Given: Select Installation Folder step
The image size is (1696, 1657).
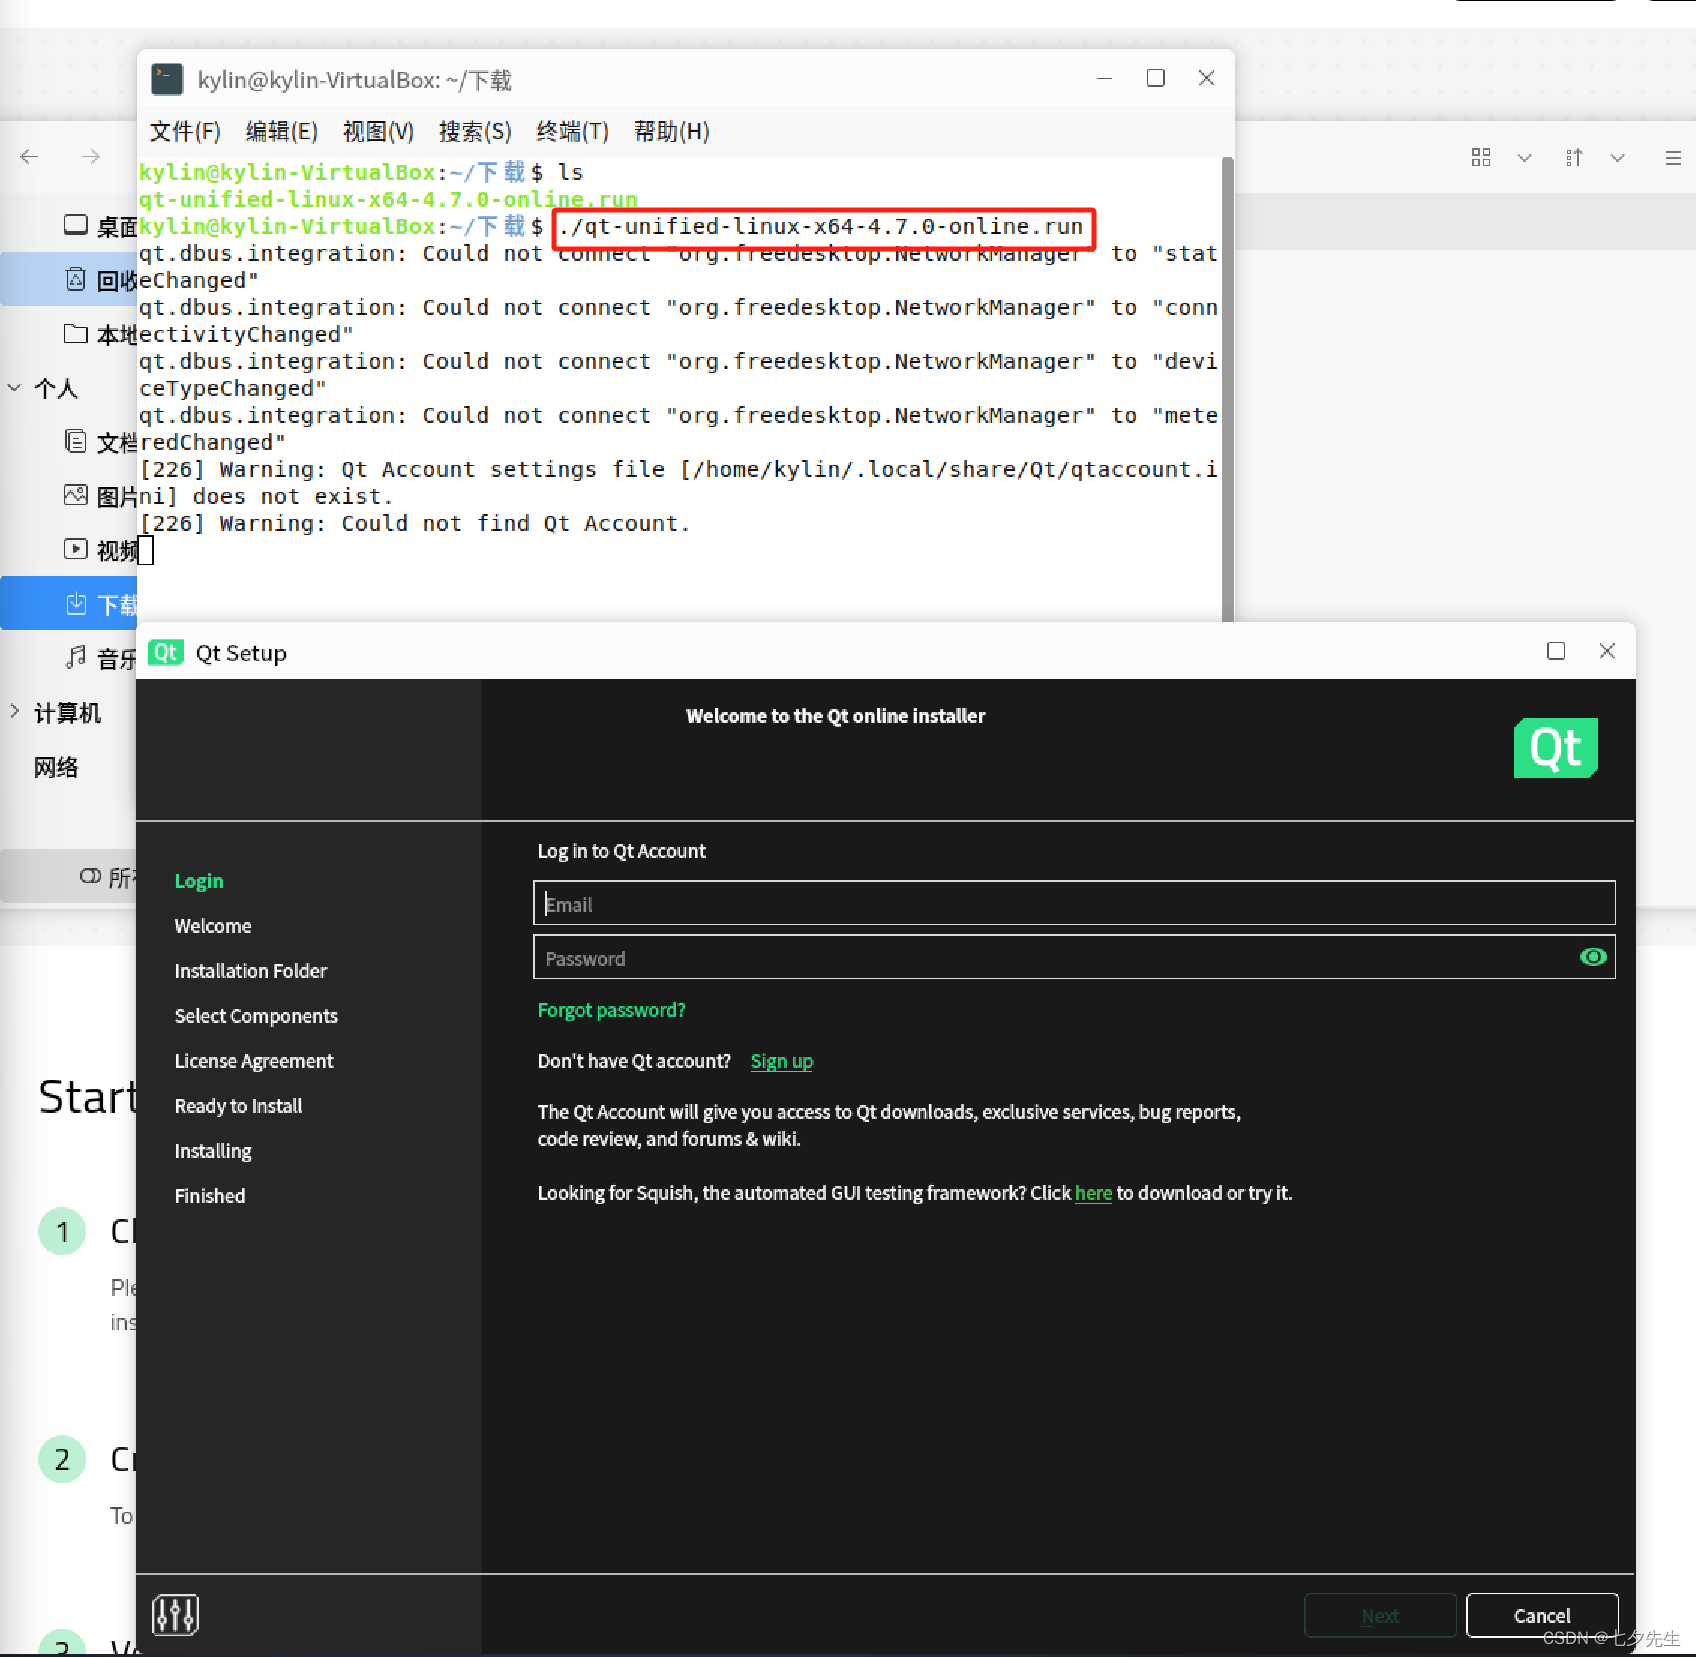Looking at the screenshot, I should pyautogui.click(x=251, y=971).
